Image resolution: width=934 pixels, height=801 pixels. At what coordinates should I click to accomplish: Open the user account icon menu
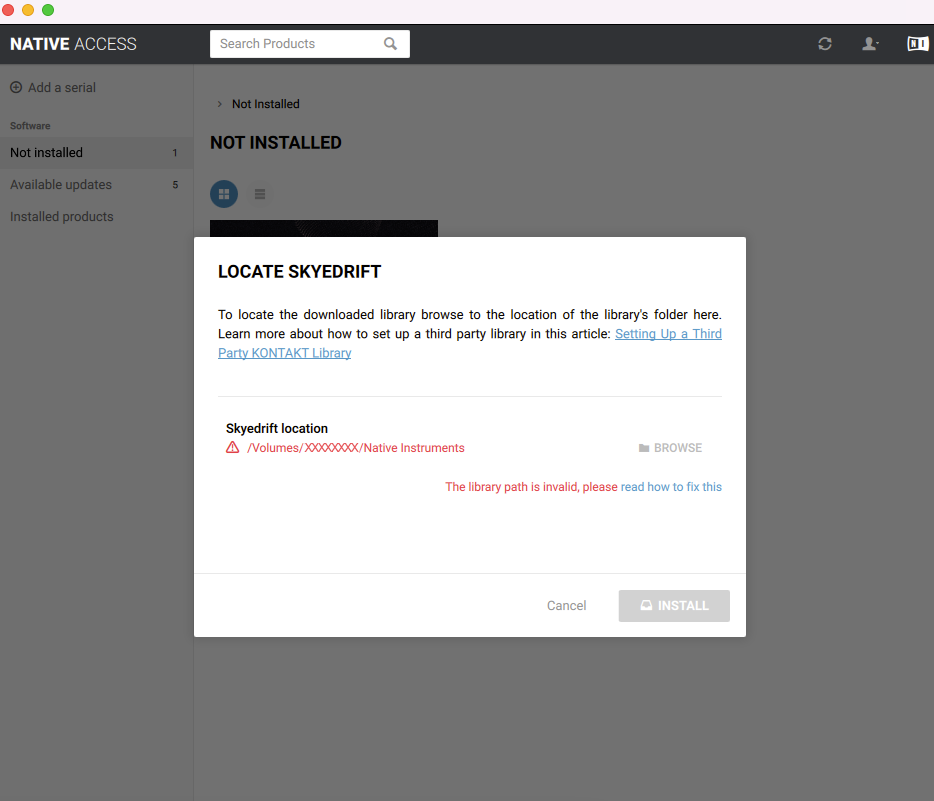[x=870, y=43]
